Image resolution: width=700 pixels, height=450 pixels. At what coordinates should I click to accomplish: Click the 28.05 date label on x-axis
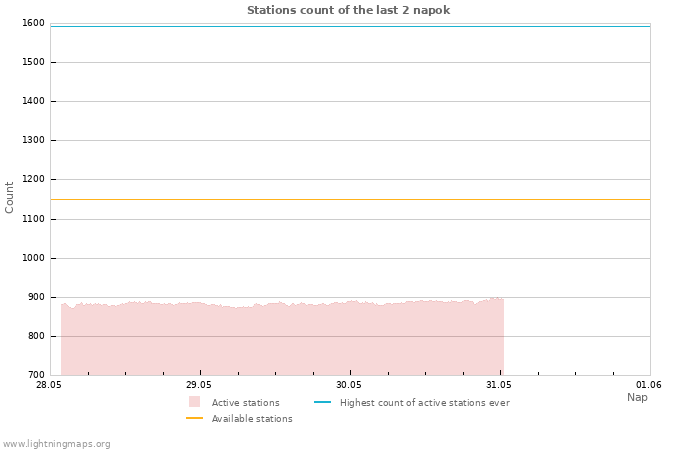pyautogui.click(x=49, y=384)
